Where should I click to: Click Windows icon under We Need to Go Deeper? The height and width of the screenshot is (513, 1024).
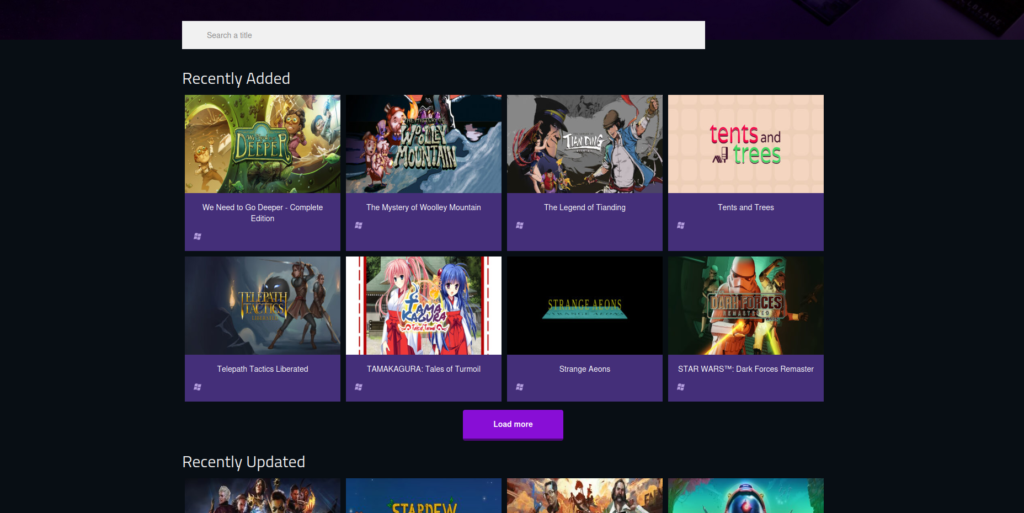click(198, 236)
